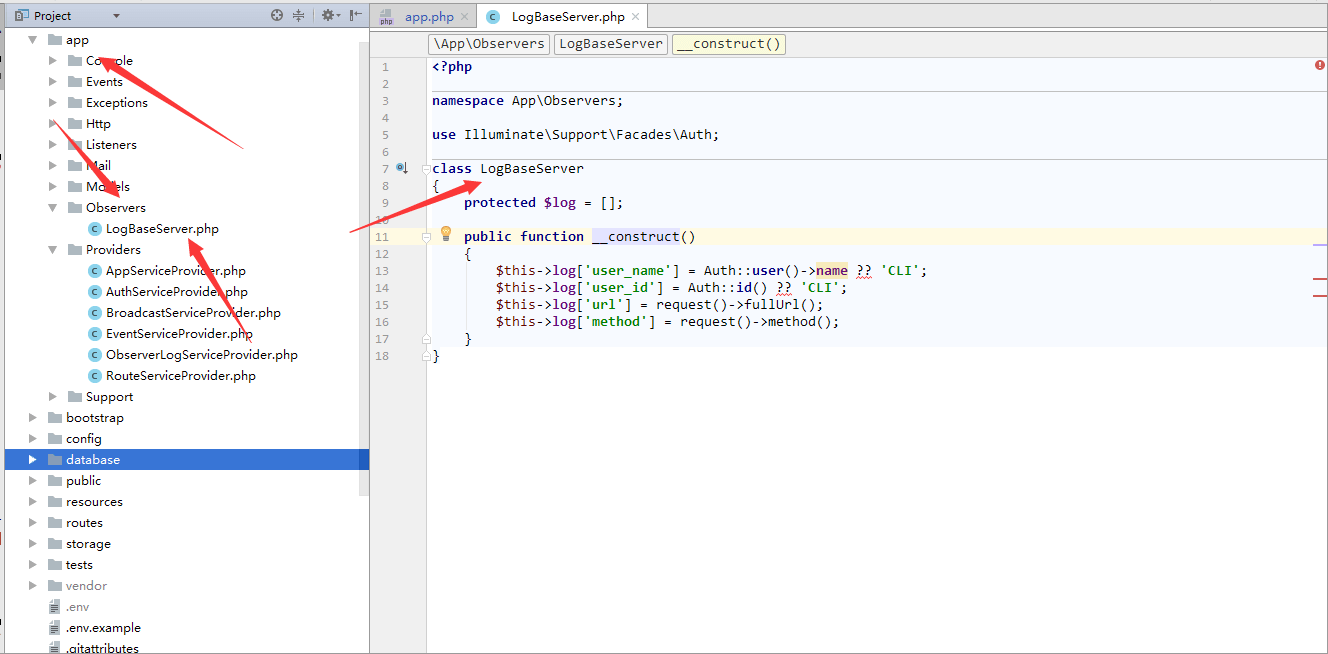Open the Project panel settings gear

click(x=327, y=15)
